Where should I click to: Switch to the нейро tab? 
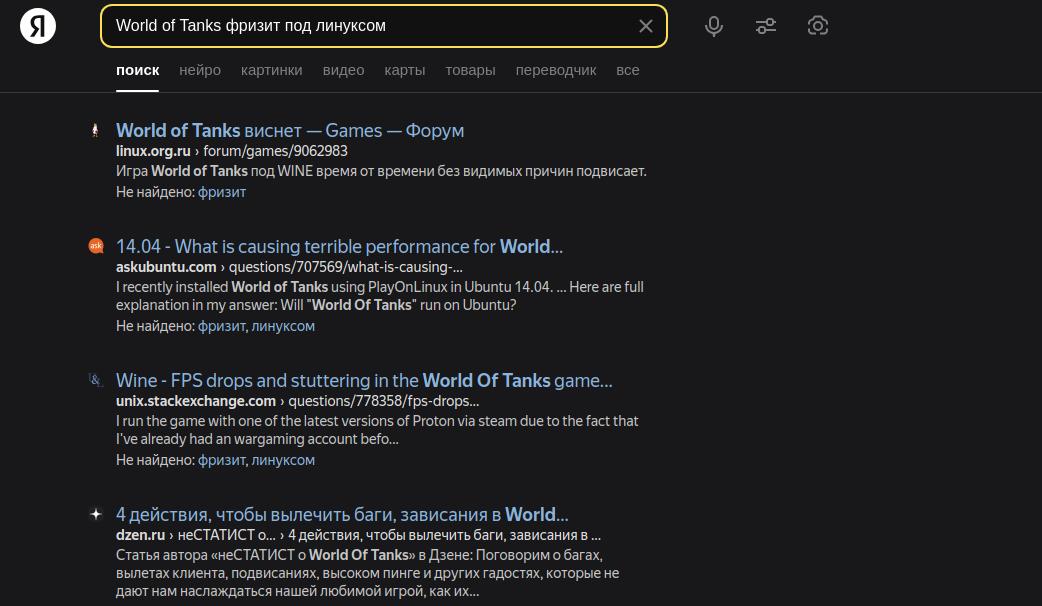click(x=200, y=70)
